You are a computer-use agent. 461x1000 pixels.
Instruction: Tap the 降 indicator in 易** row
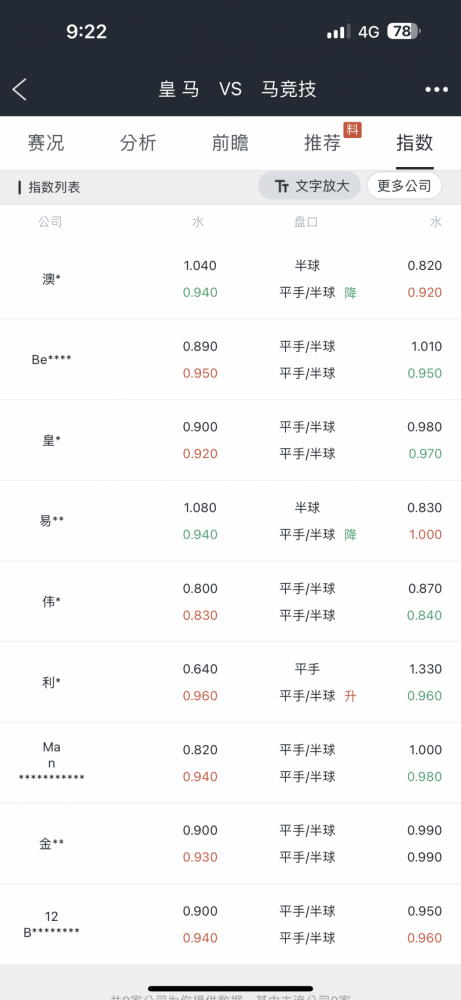click(350, 534)
